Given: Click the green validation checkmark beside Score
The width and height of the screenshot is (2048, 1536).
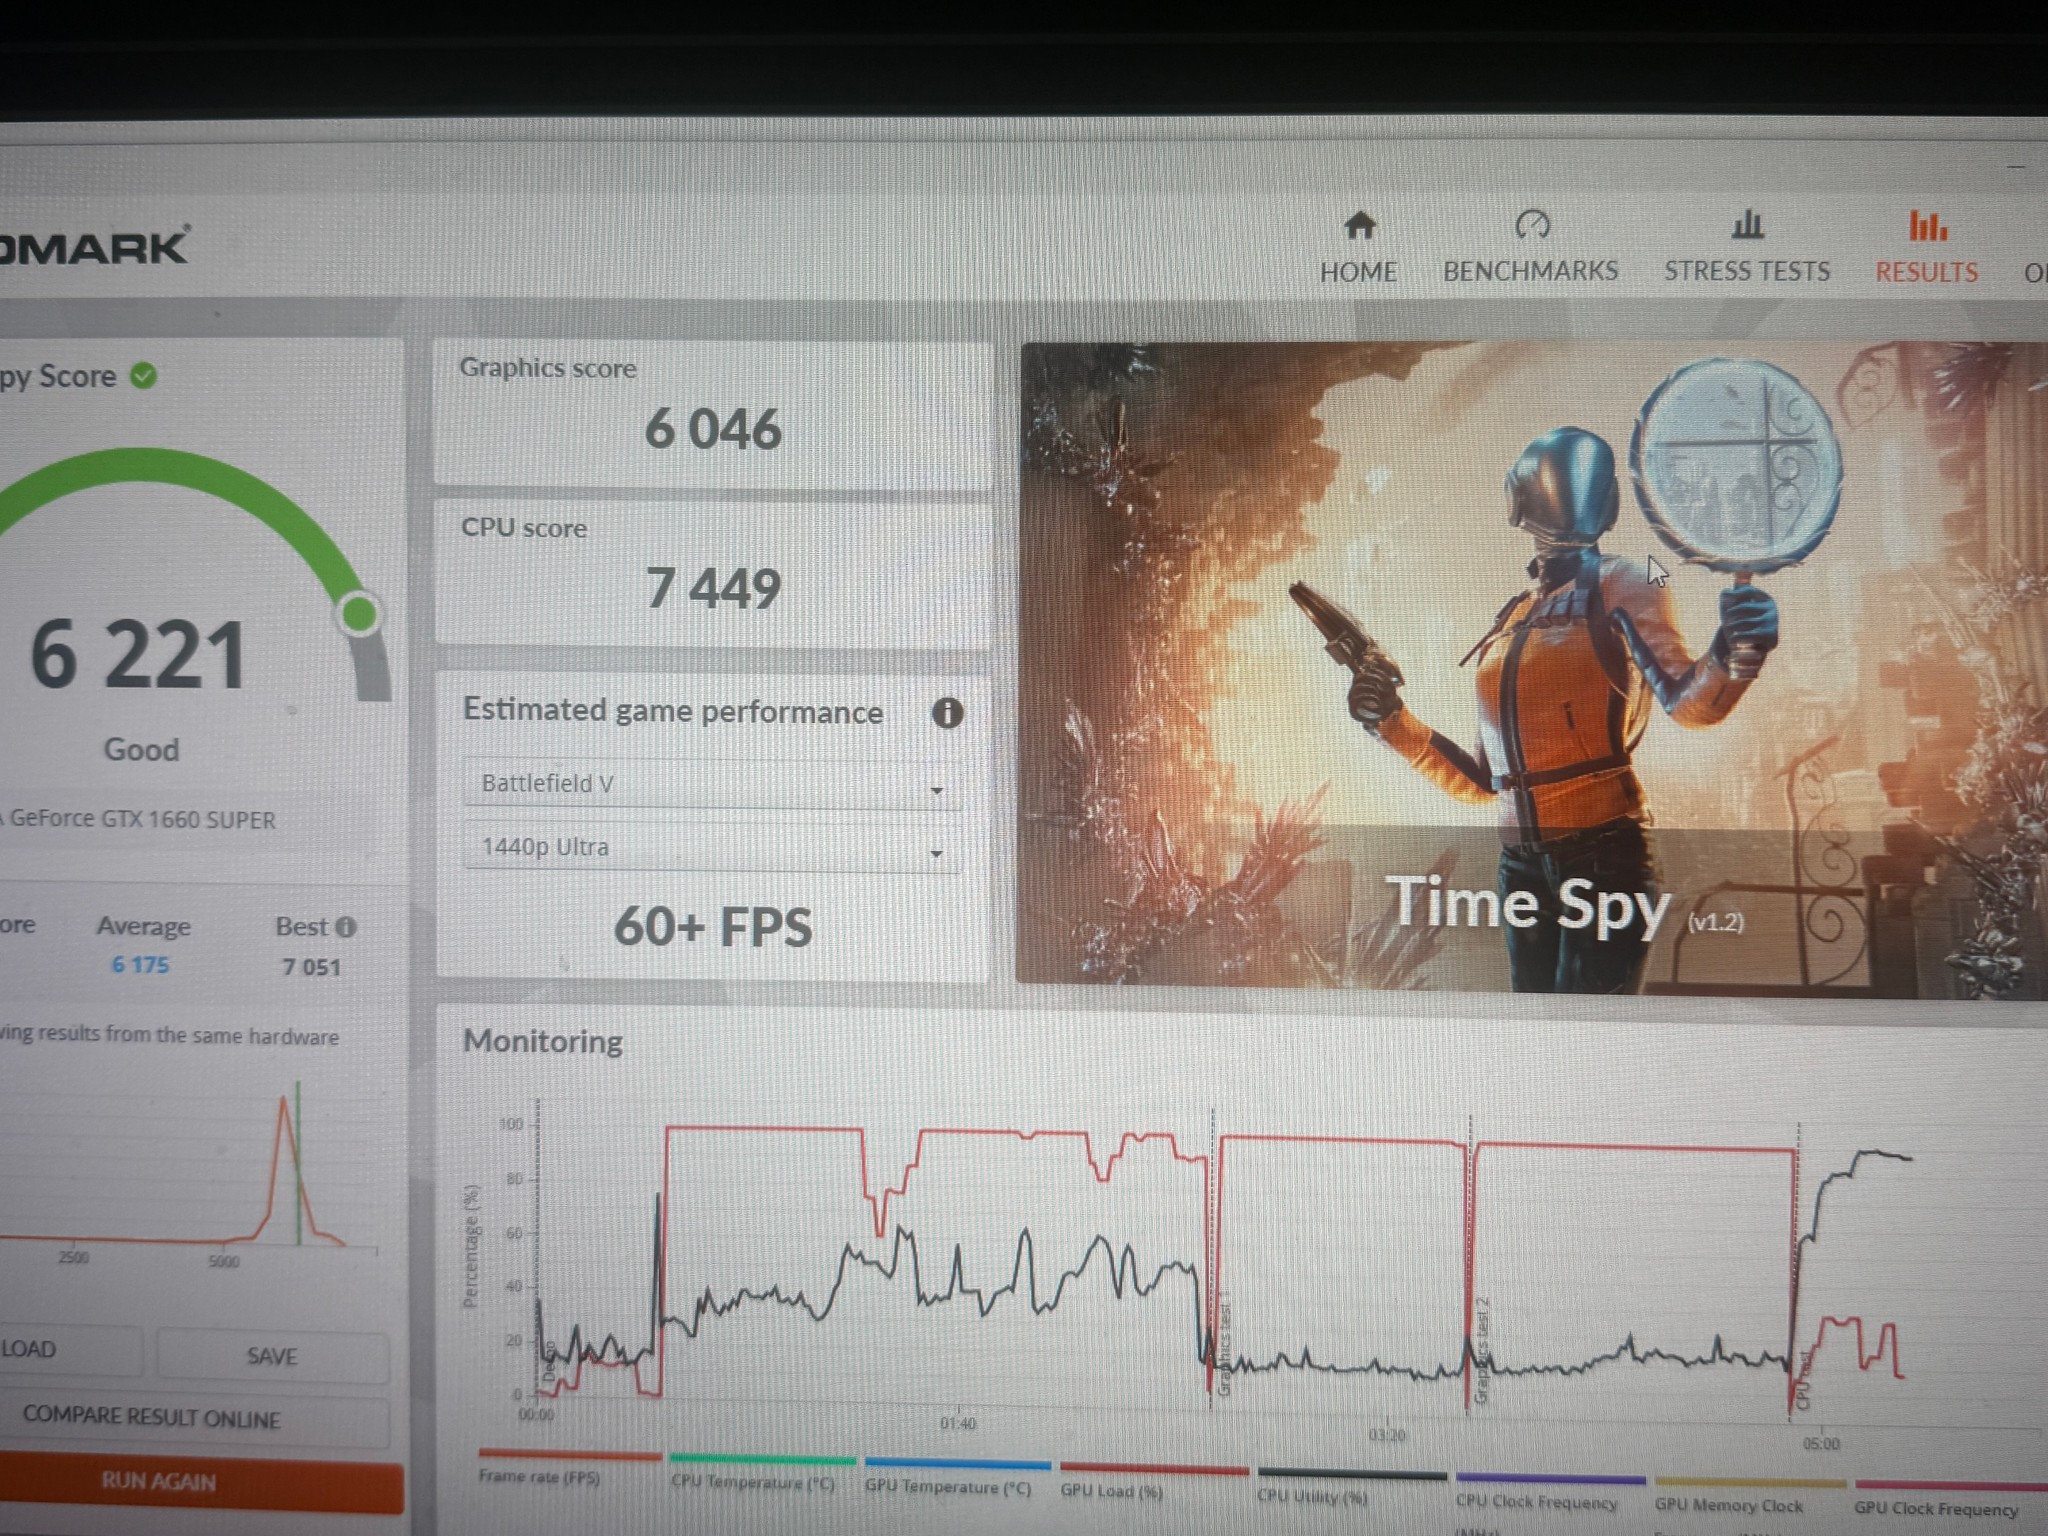Looking at the screenshot, I should coord(144,376).
